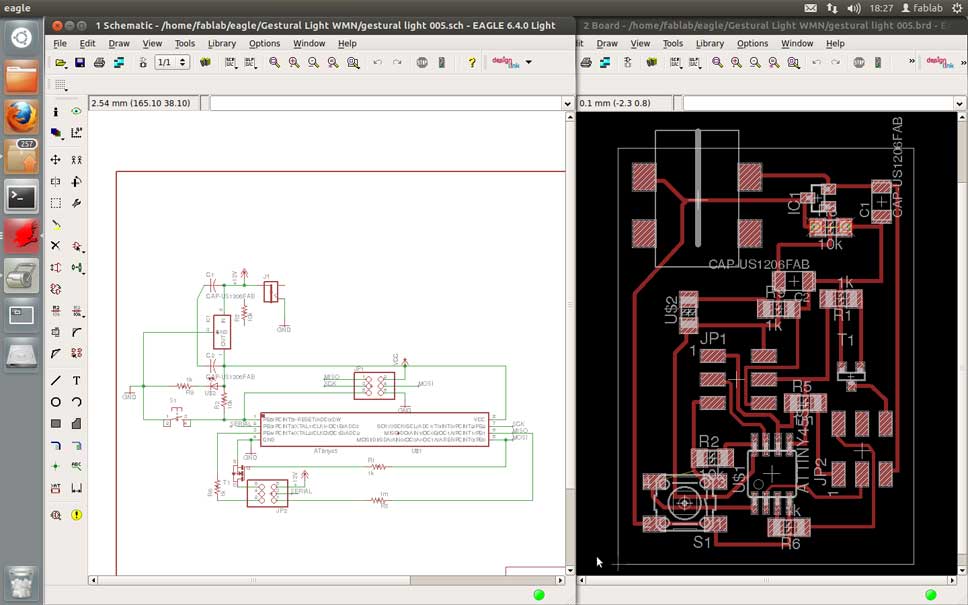Click the DesignLink button in Board toolbar
968x605 pixels.
[940, 62]
